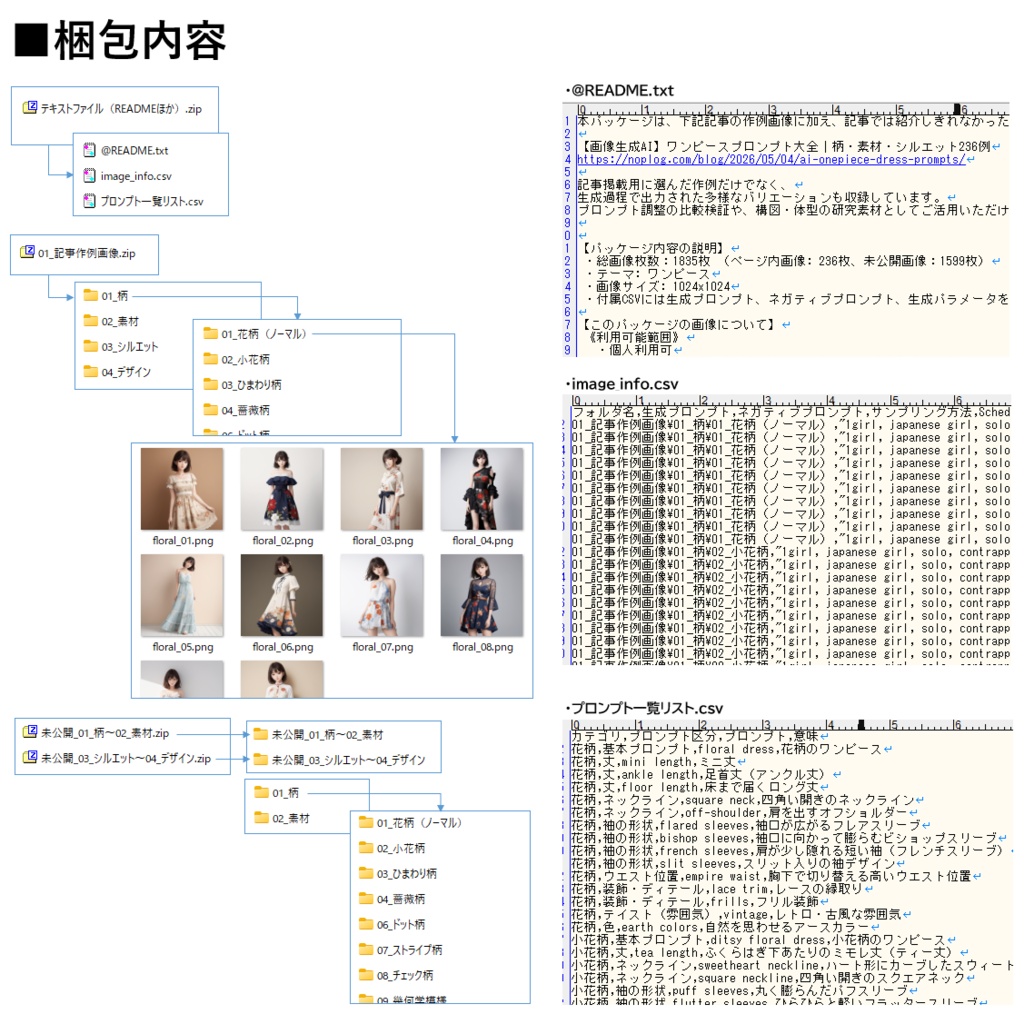1024x1024 pixels.
Task: Open the 03_シルエット folder icon
Action: 91,345
